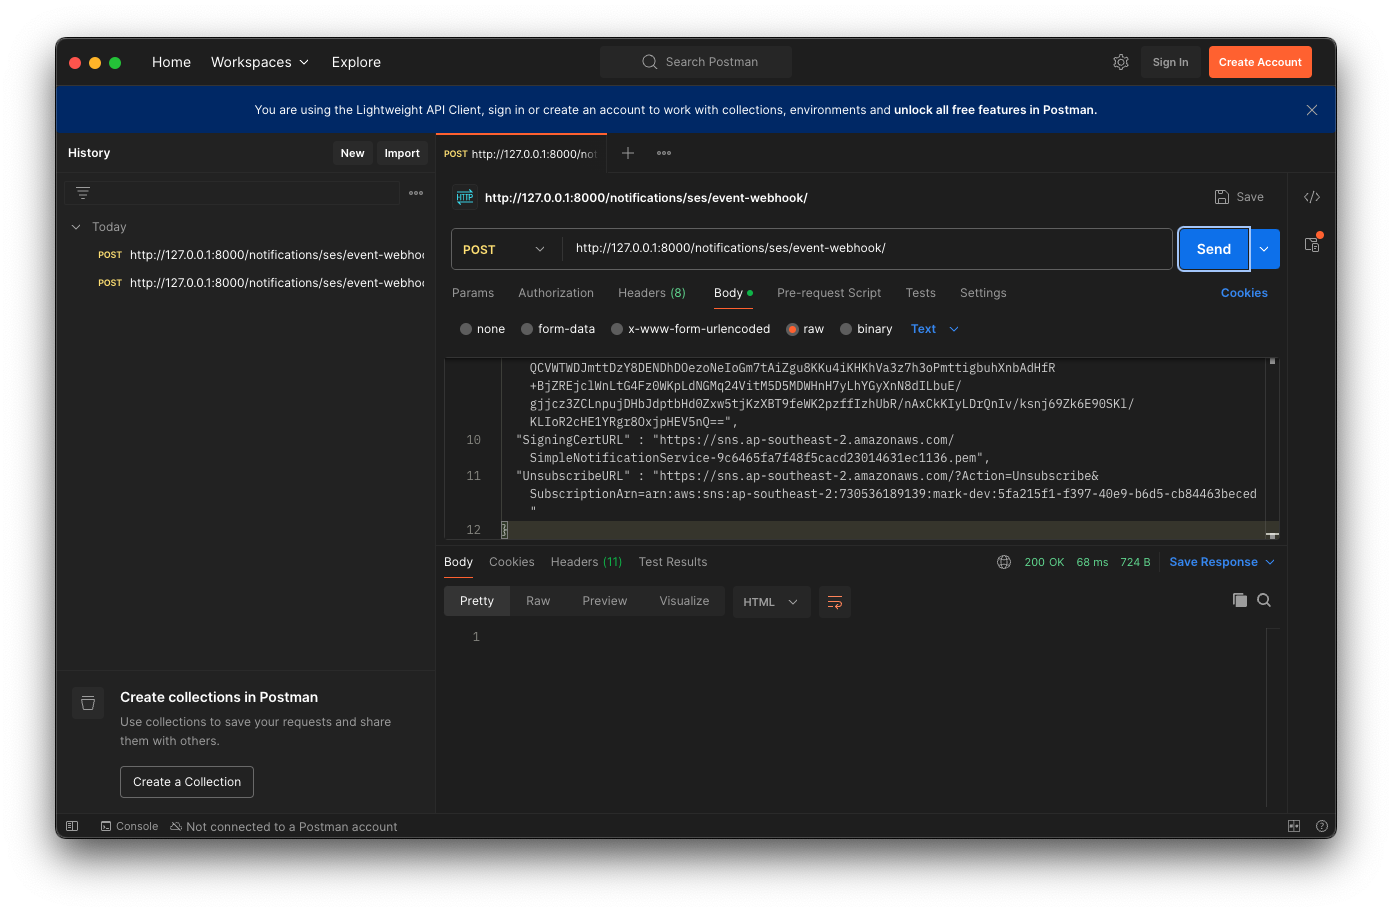Image resolution: width=1392 pixels, height=912 pixels.
Task: Click the body editor vertical scrollbar
Action: [1272, 448]
